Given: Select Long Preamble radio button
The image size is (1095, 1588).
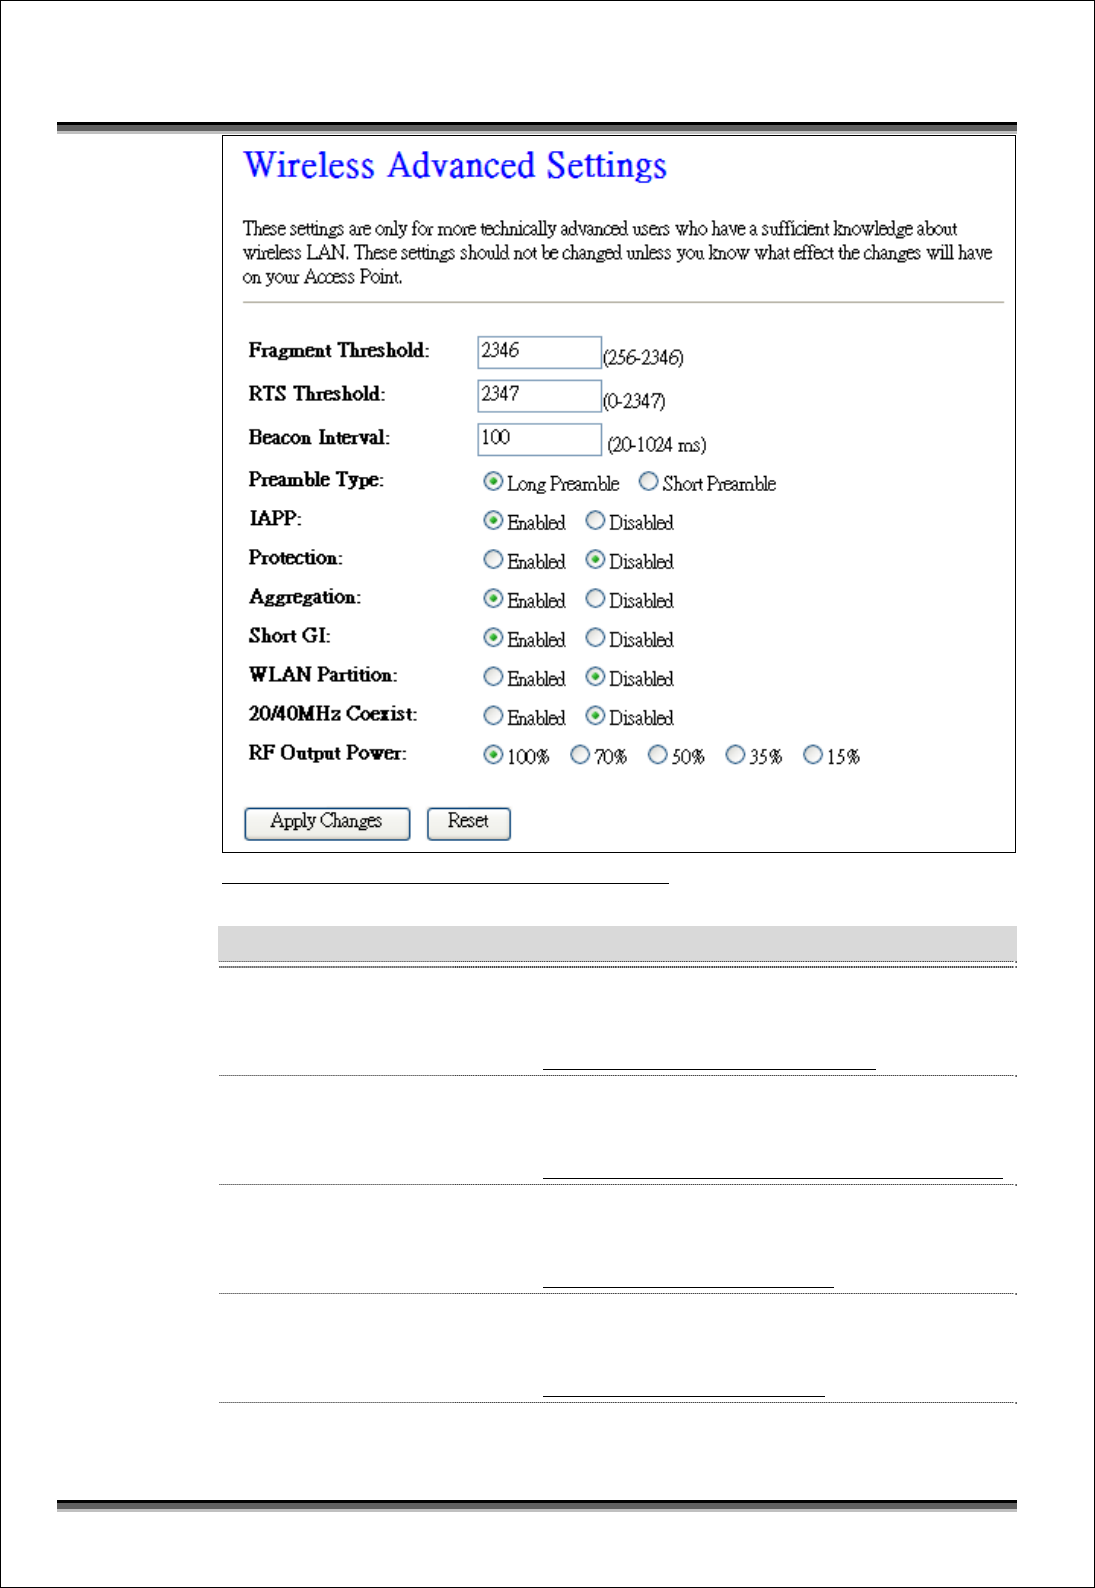Looking at the screenshot, I should (x=493, y=482).
